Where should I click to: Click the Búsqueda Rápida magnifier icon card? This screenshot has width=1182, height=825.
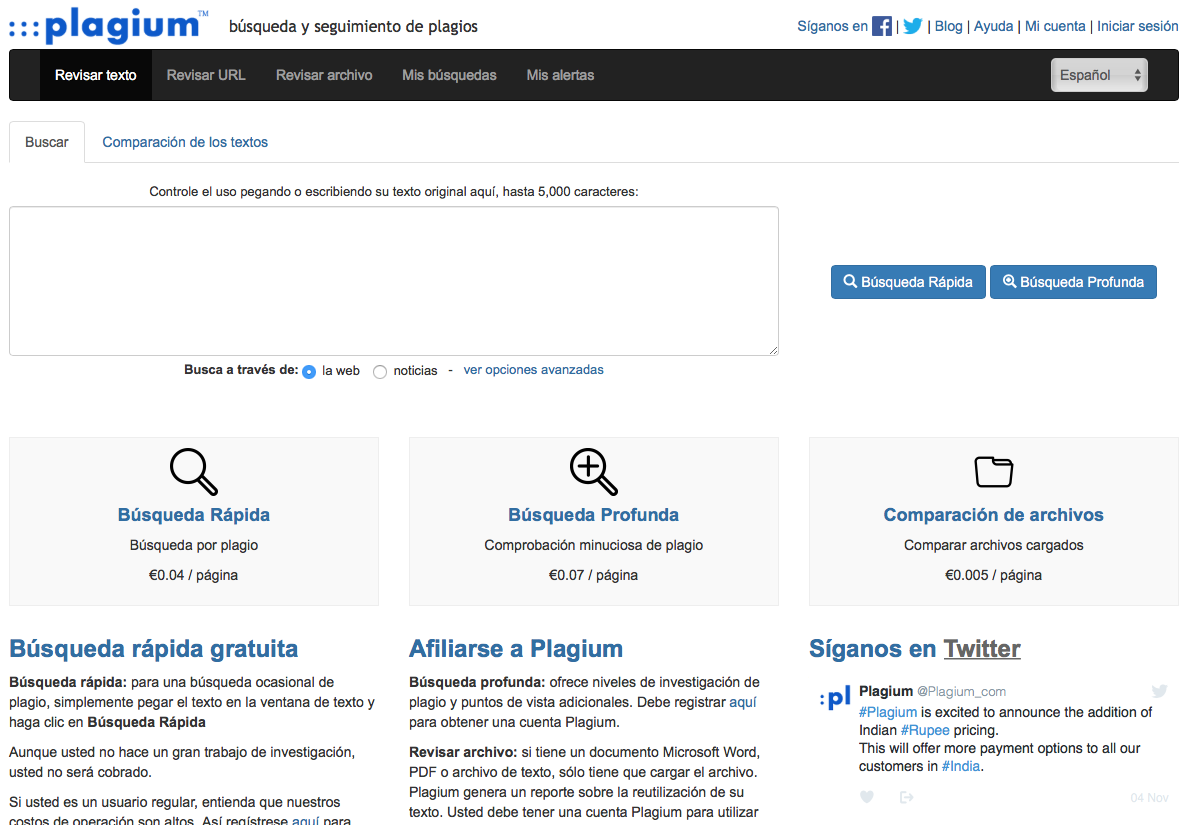tap(194, 472)
